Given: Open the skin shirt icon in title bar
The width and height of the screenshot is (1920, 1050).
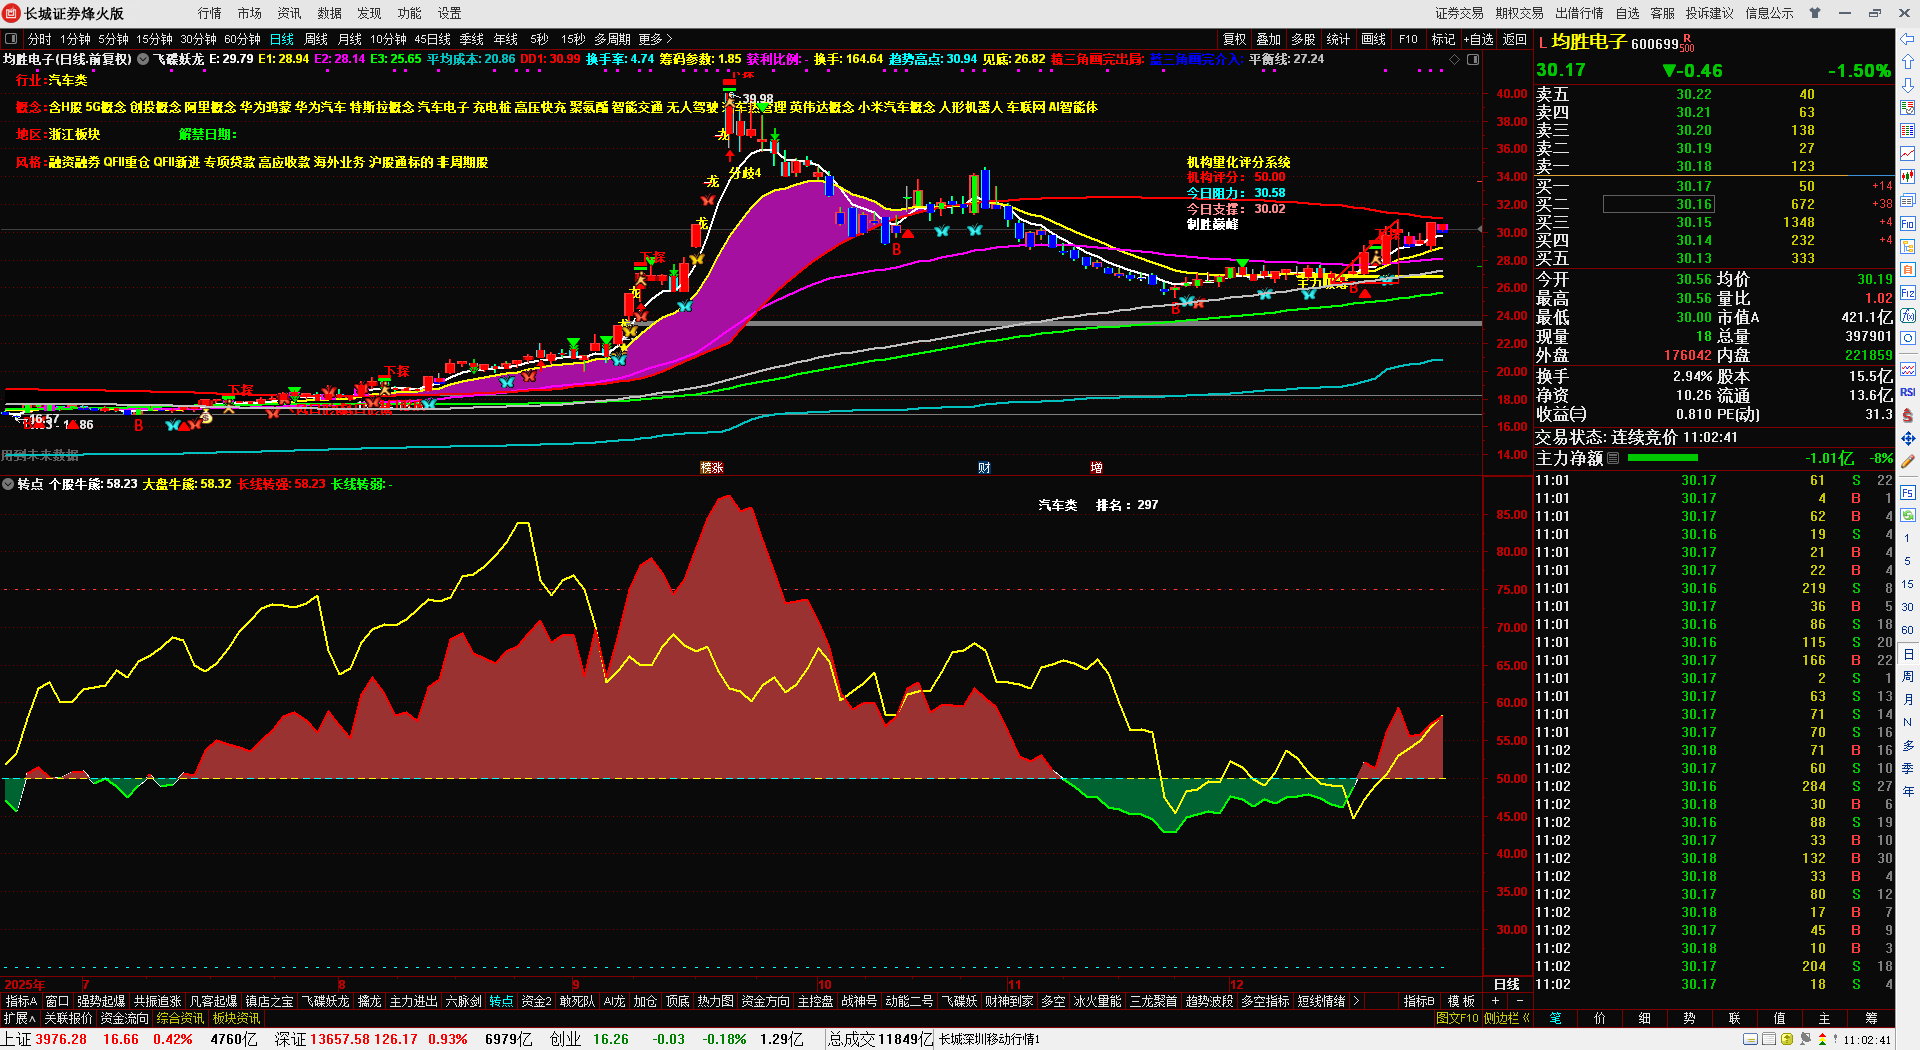Looking at the screenshot, I should pos(1815,13).
